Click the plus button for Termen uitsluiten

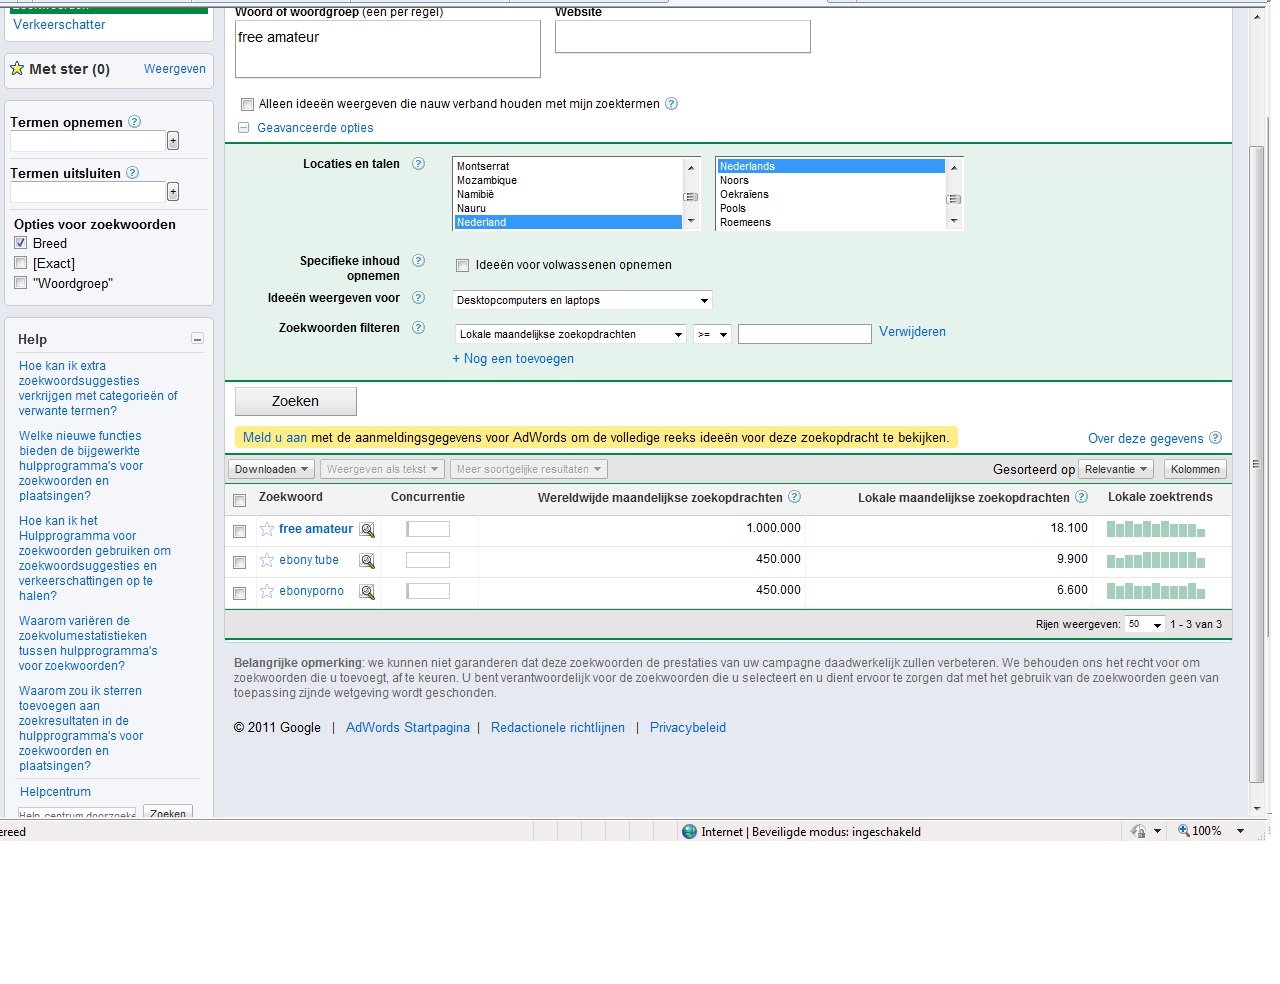pos(173,191)
